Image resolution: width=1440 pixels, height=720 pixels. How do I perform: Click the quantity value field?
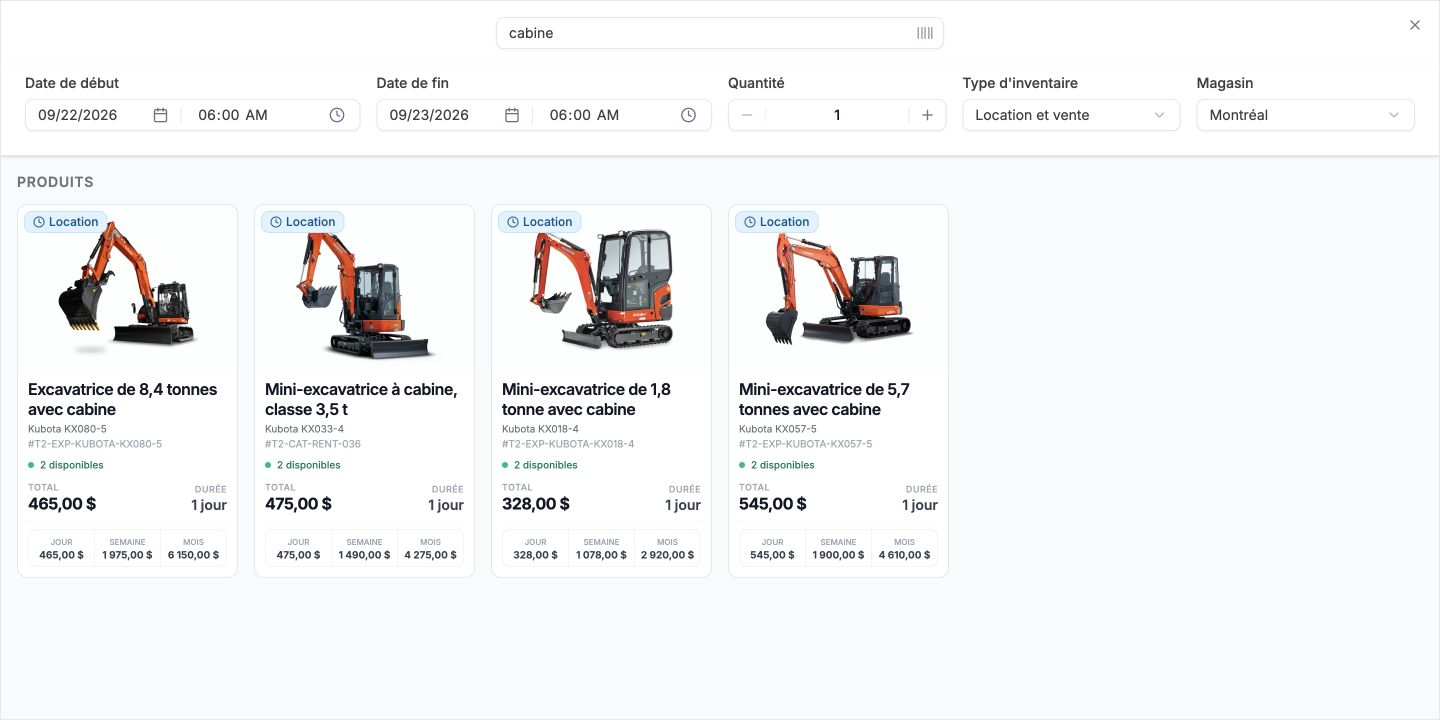[x=837, y=115]
